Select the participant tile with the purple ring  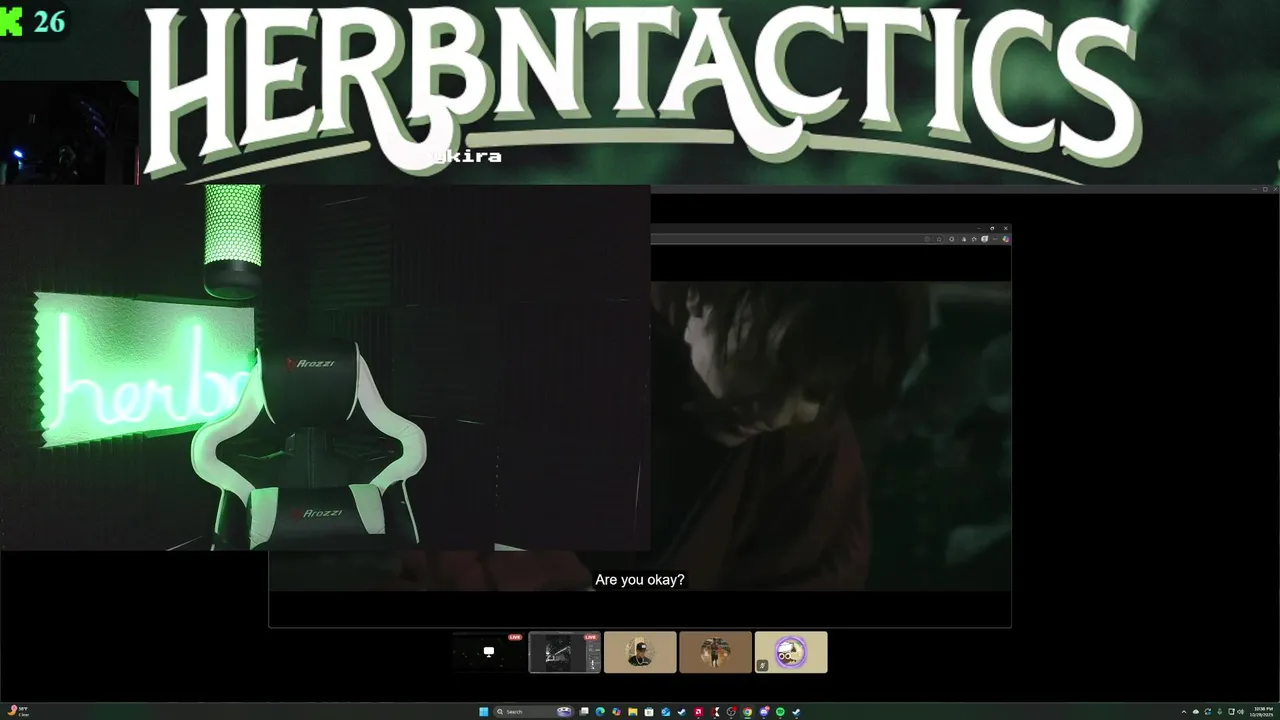pyautogui.click(x=791, y=652)
